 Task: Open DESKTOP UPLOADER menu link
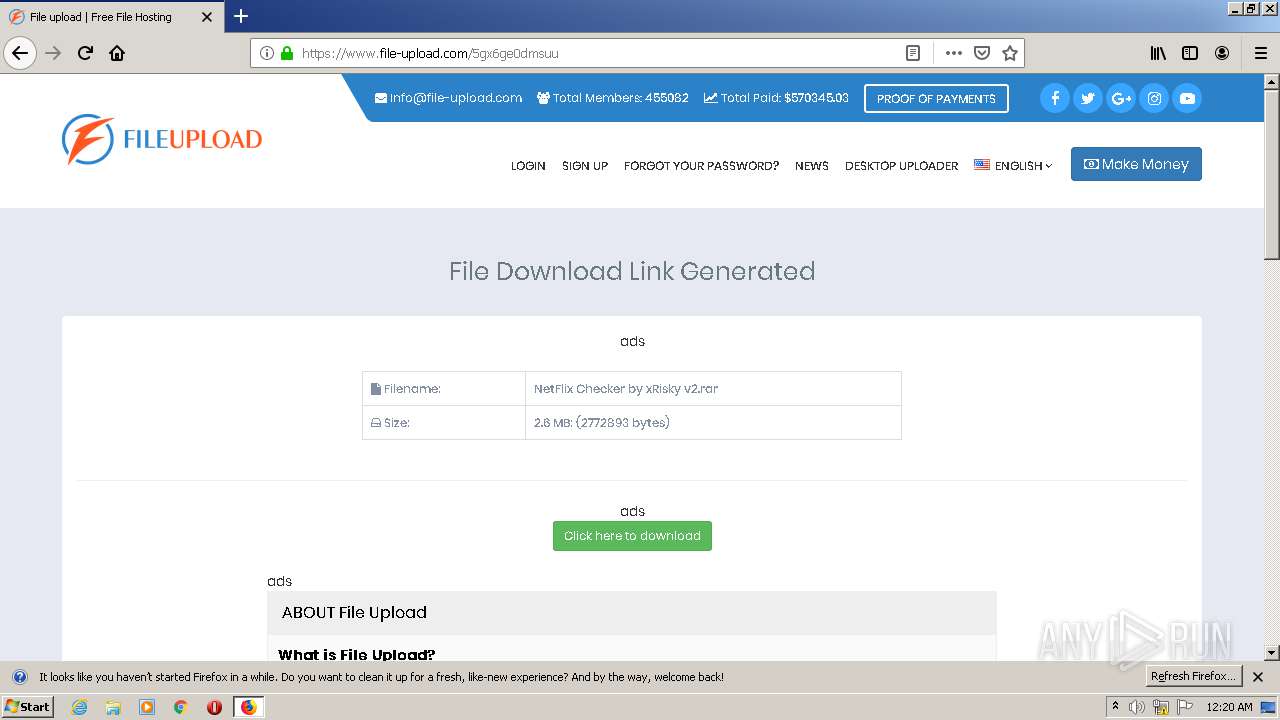point(902,166)
